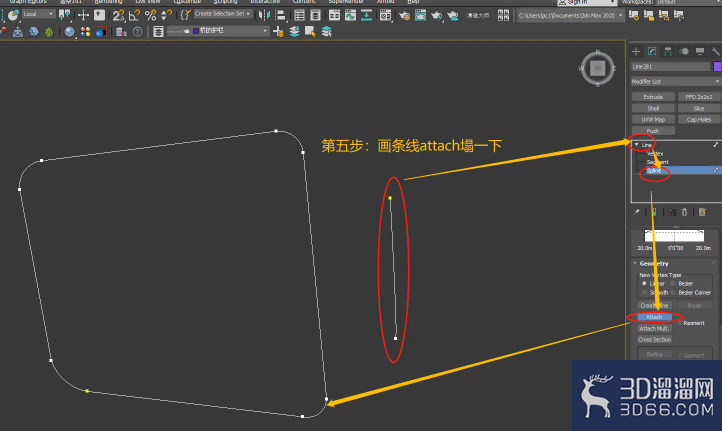This screenshot has height=431, width=722.
Task: Collapse the Line stack expander
Action: click(x=636, y=145)
